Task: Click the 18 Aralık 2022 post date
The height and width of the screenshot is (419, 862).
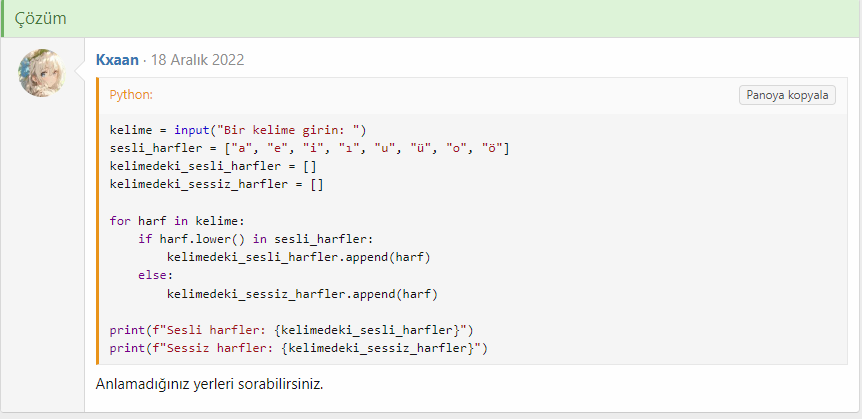Action: coord(197,60)
